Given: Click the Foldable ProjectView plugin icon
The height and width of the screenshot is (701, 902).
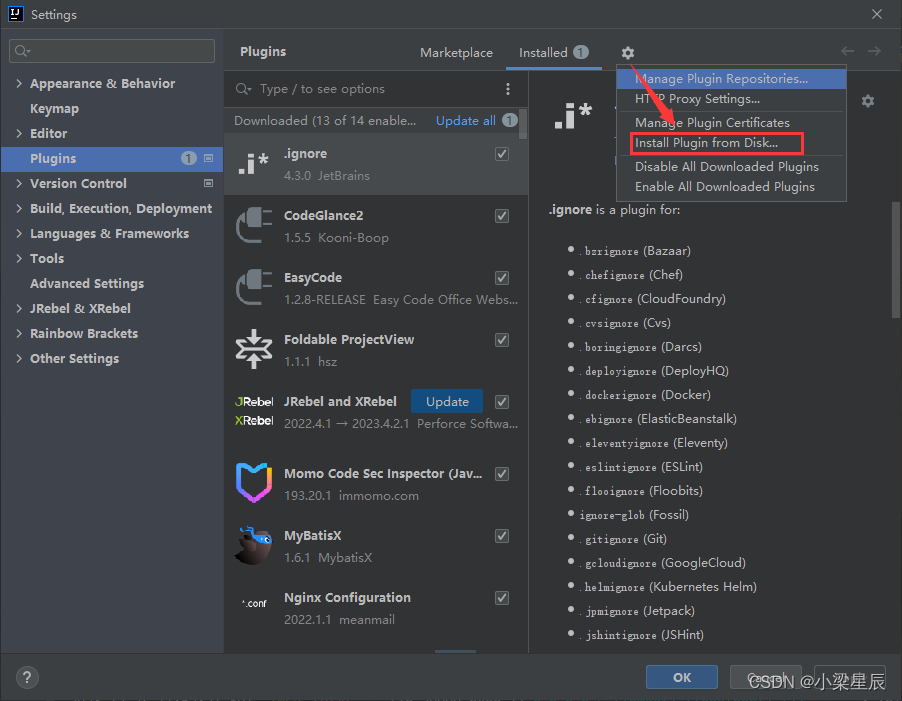Looking at the screenshot, I should click(254, 349).
